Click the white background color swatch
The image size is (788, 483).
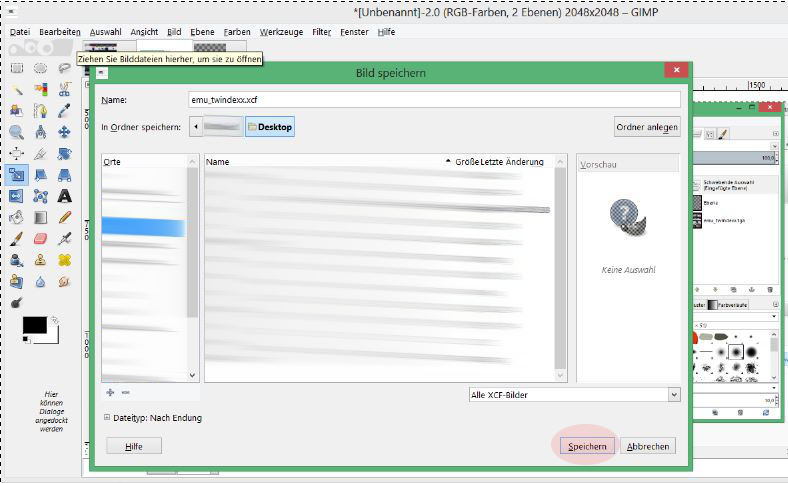53,337
